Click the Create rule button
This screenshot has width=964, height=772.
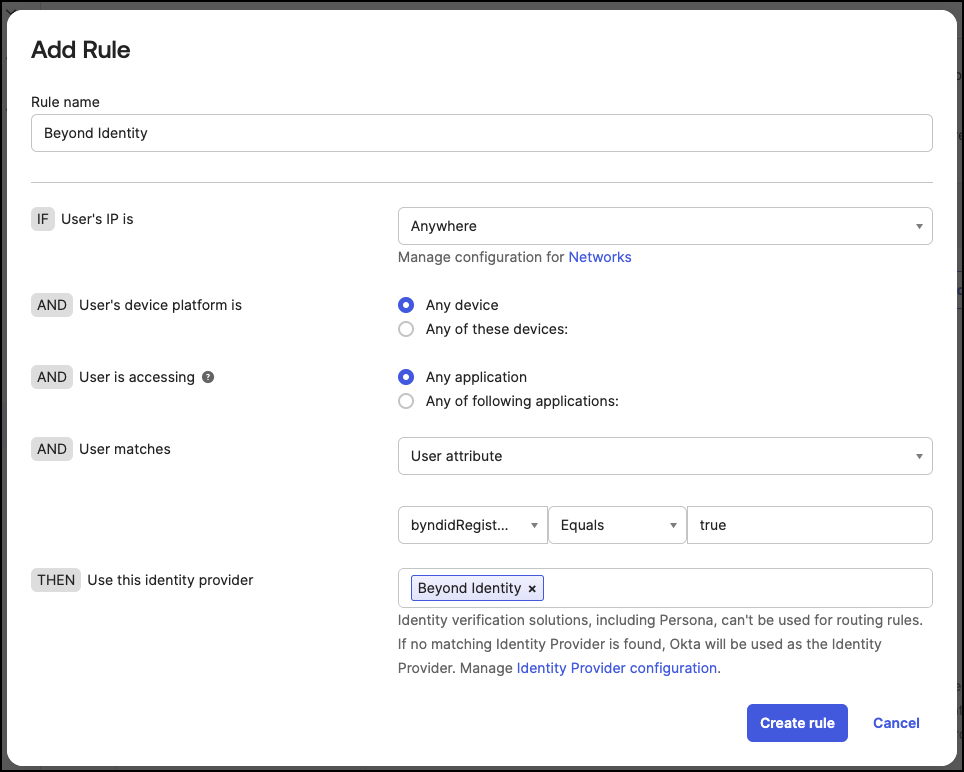click(797, 723)
